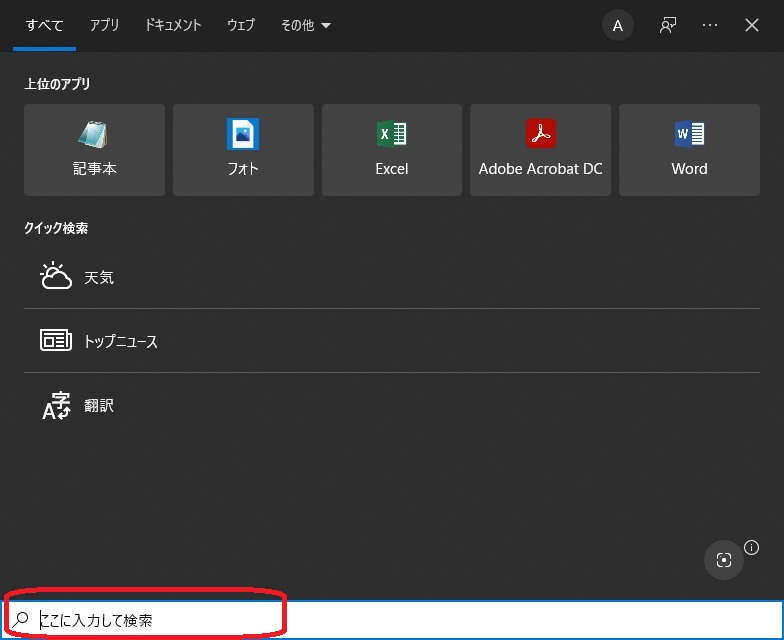Switch to the すべて tab

[x=44, y=25]
